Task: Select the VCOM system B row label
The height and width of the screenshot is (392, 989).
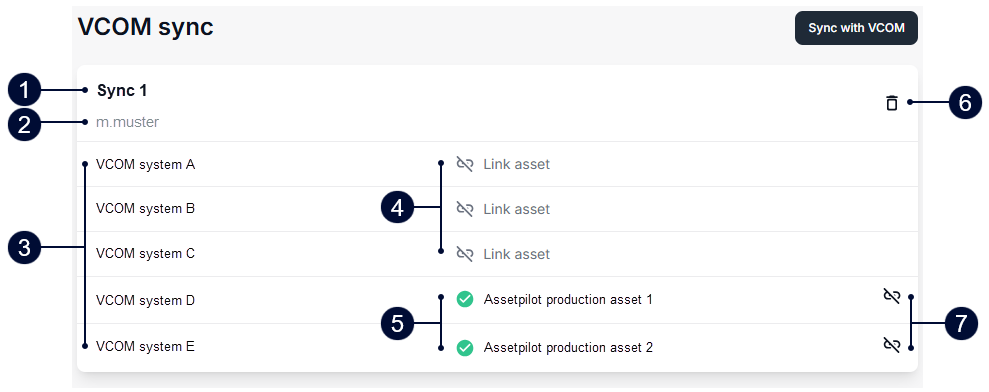Action: 145,208
